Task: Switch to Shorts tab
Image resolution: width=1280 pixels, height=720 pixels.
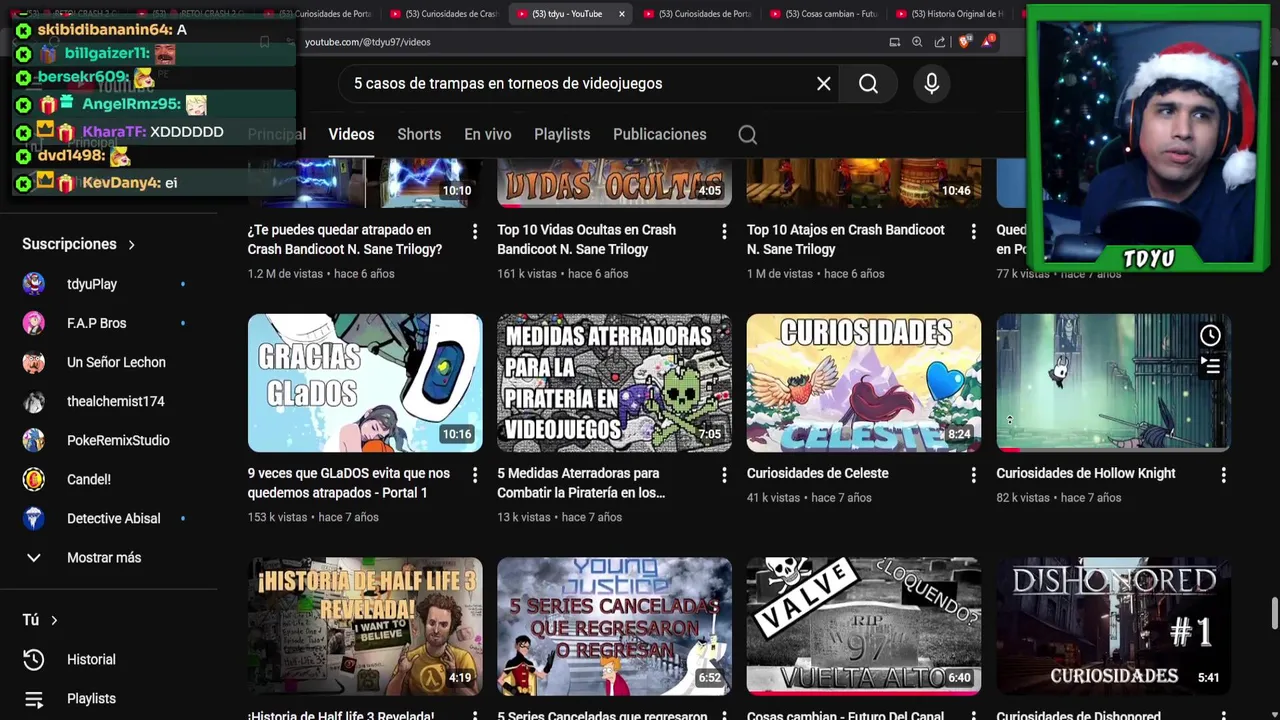Action: 419,134
